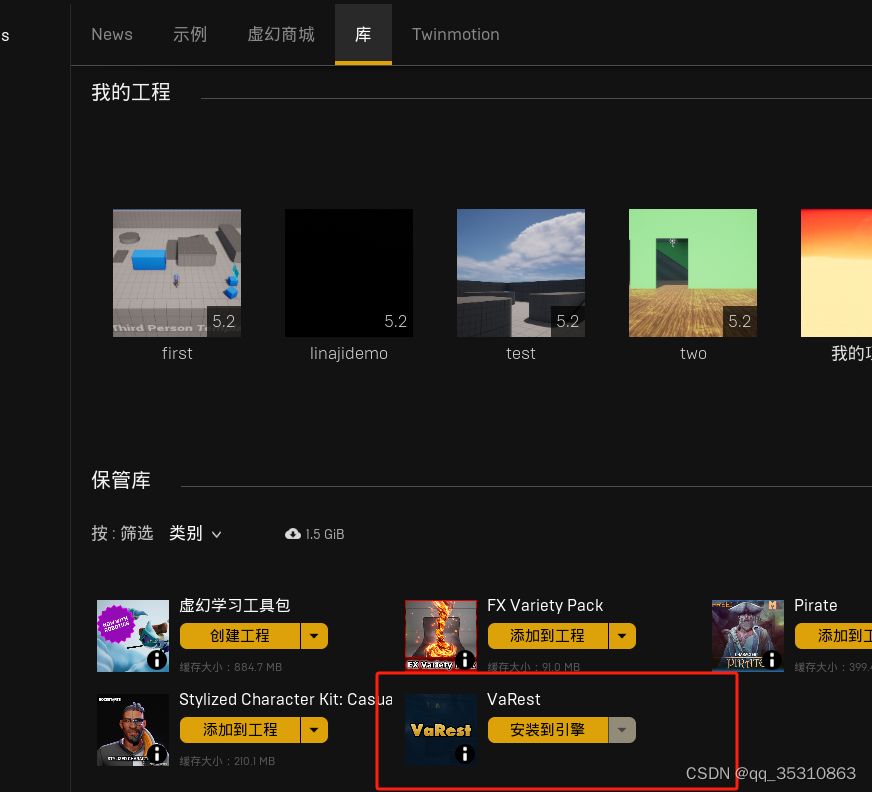Open the dropdown next to FX Variety Pack's 添加到工程
872x792 pixels.
[x=622, y=636]
